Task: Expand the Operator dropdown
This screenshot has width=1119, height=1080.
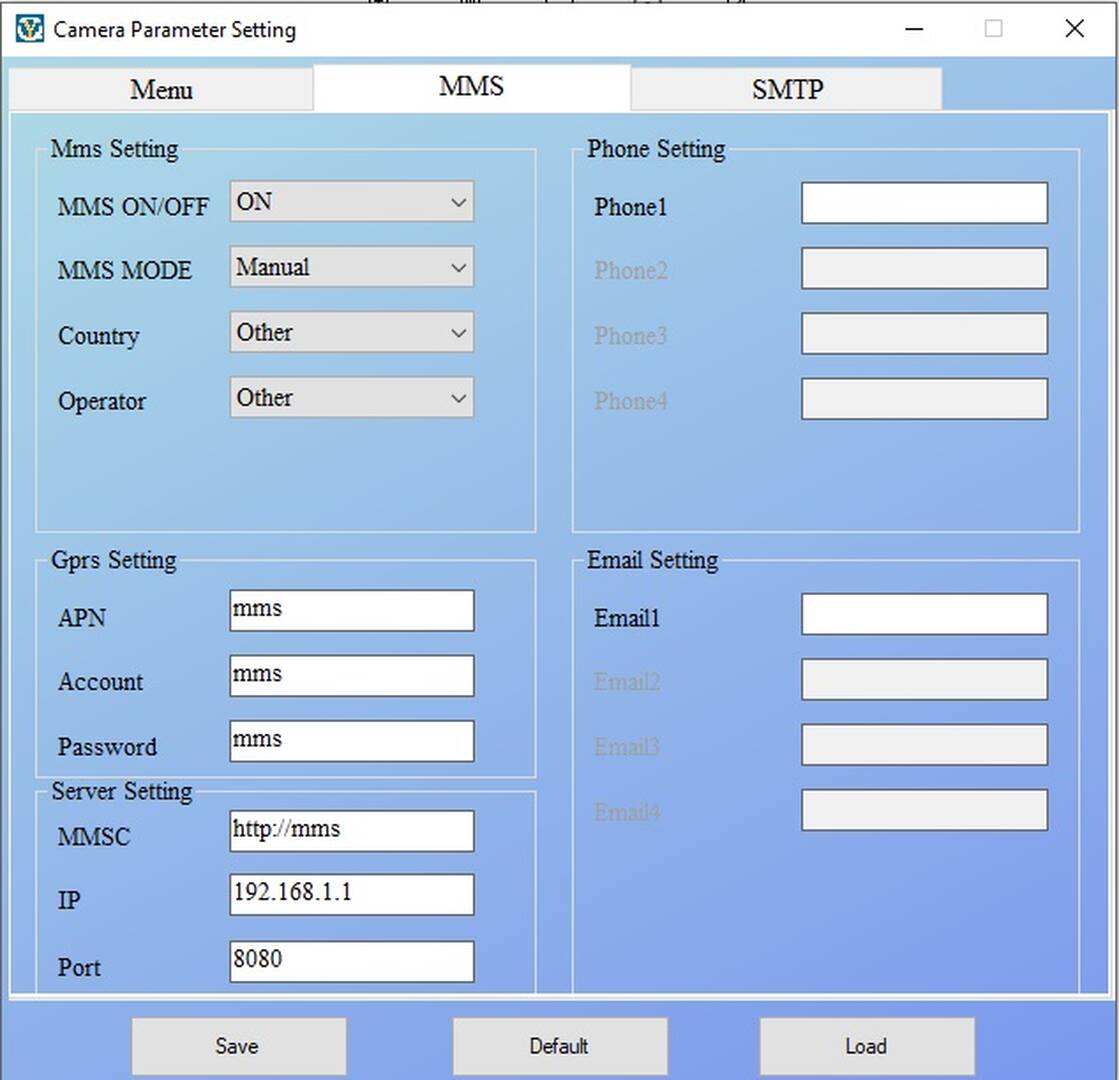Action: tap(351, 398)
